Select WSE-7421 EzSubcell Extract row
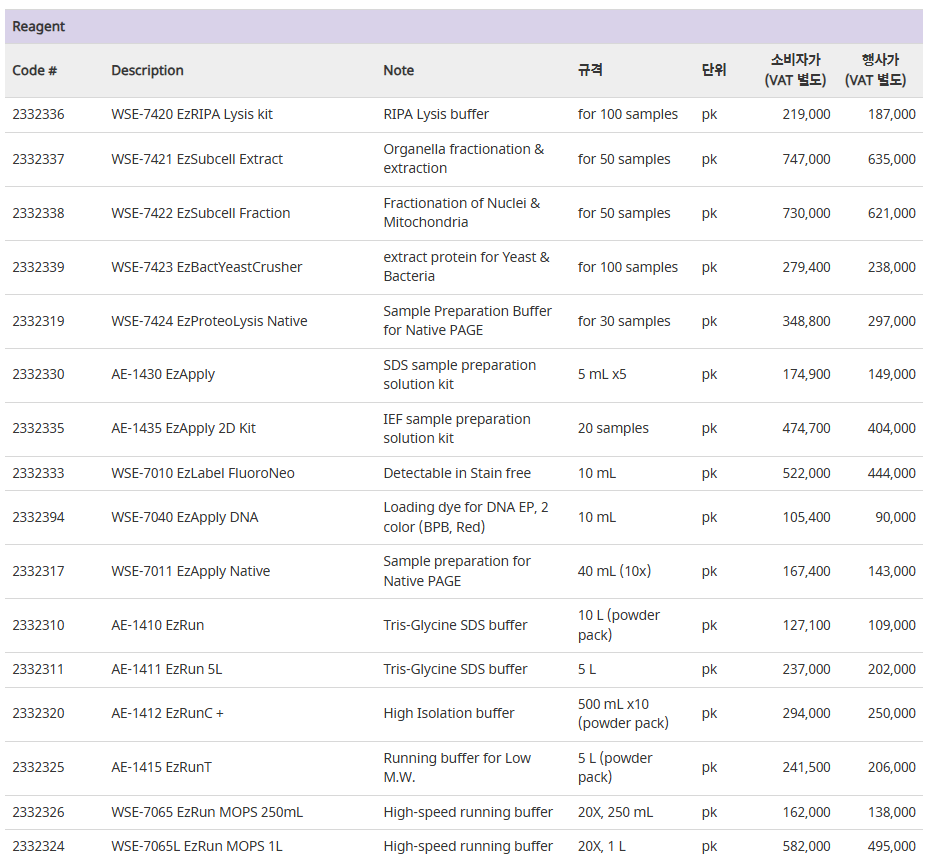 click(x=464, y=159)
